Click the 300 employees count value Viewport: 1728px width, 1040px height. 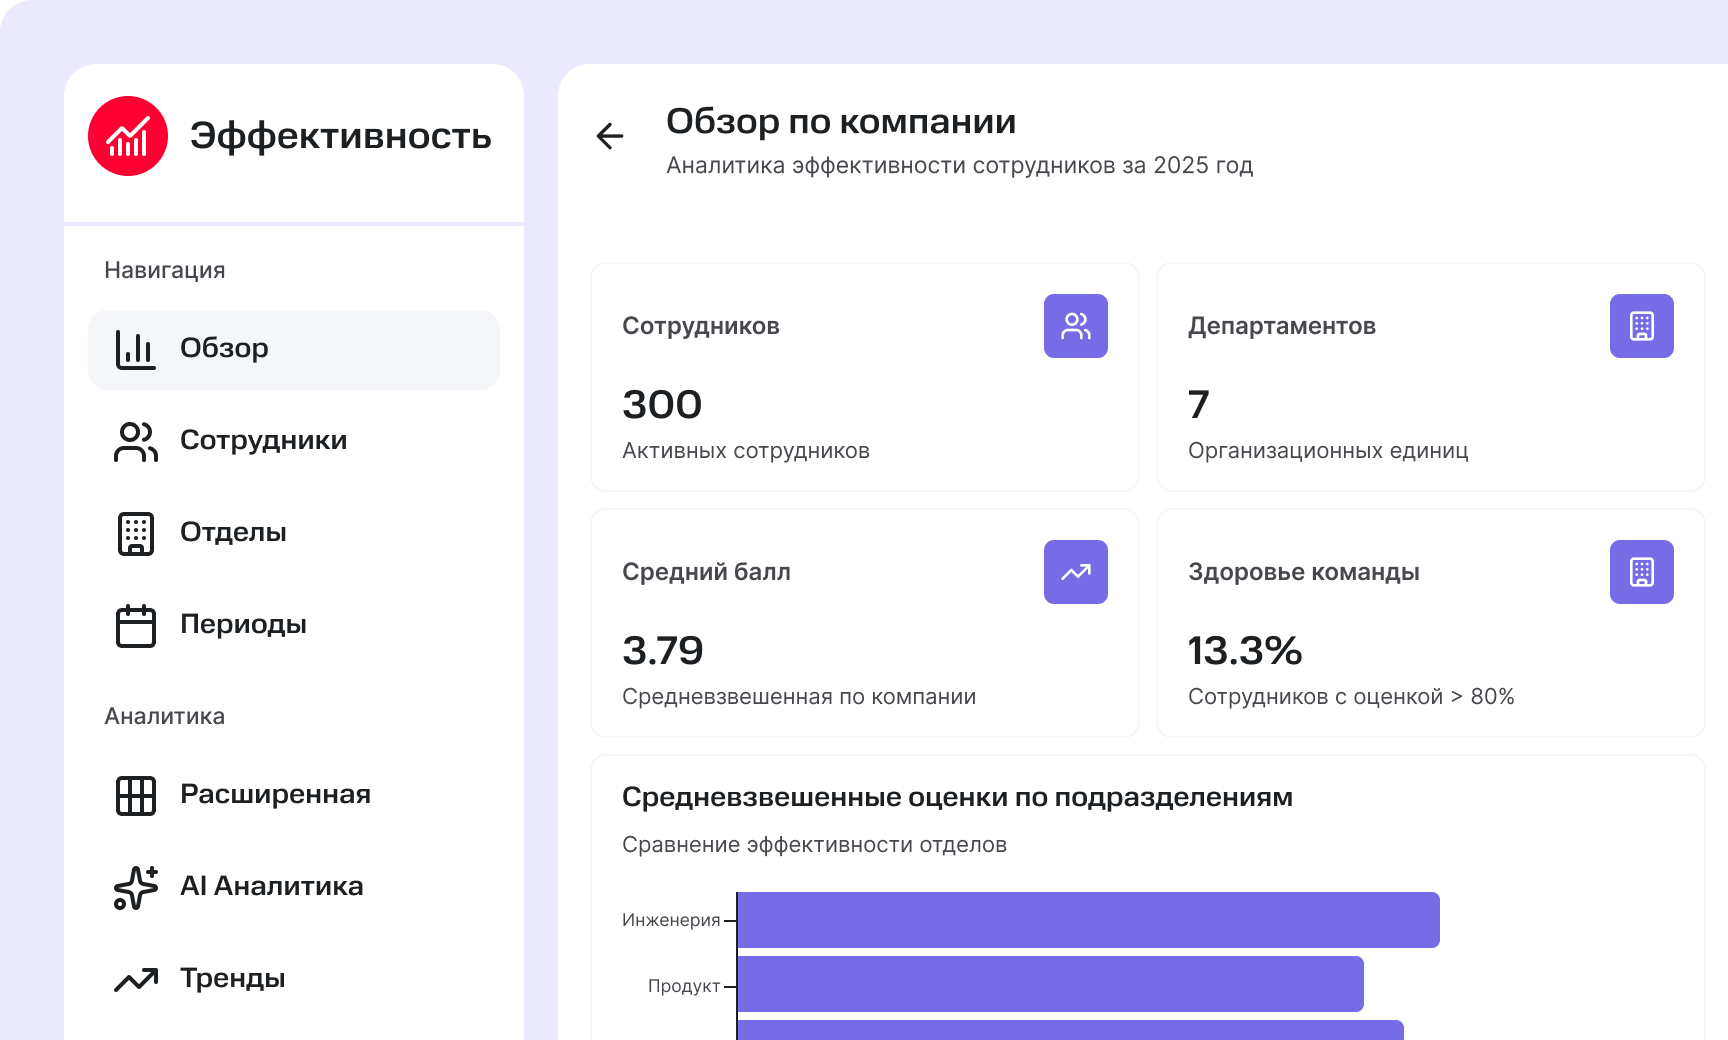point(662,405)
